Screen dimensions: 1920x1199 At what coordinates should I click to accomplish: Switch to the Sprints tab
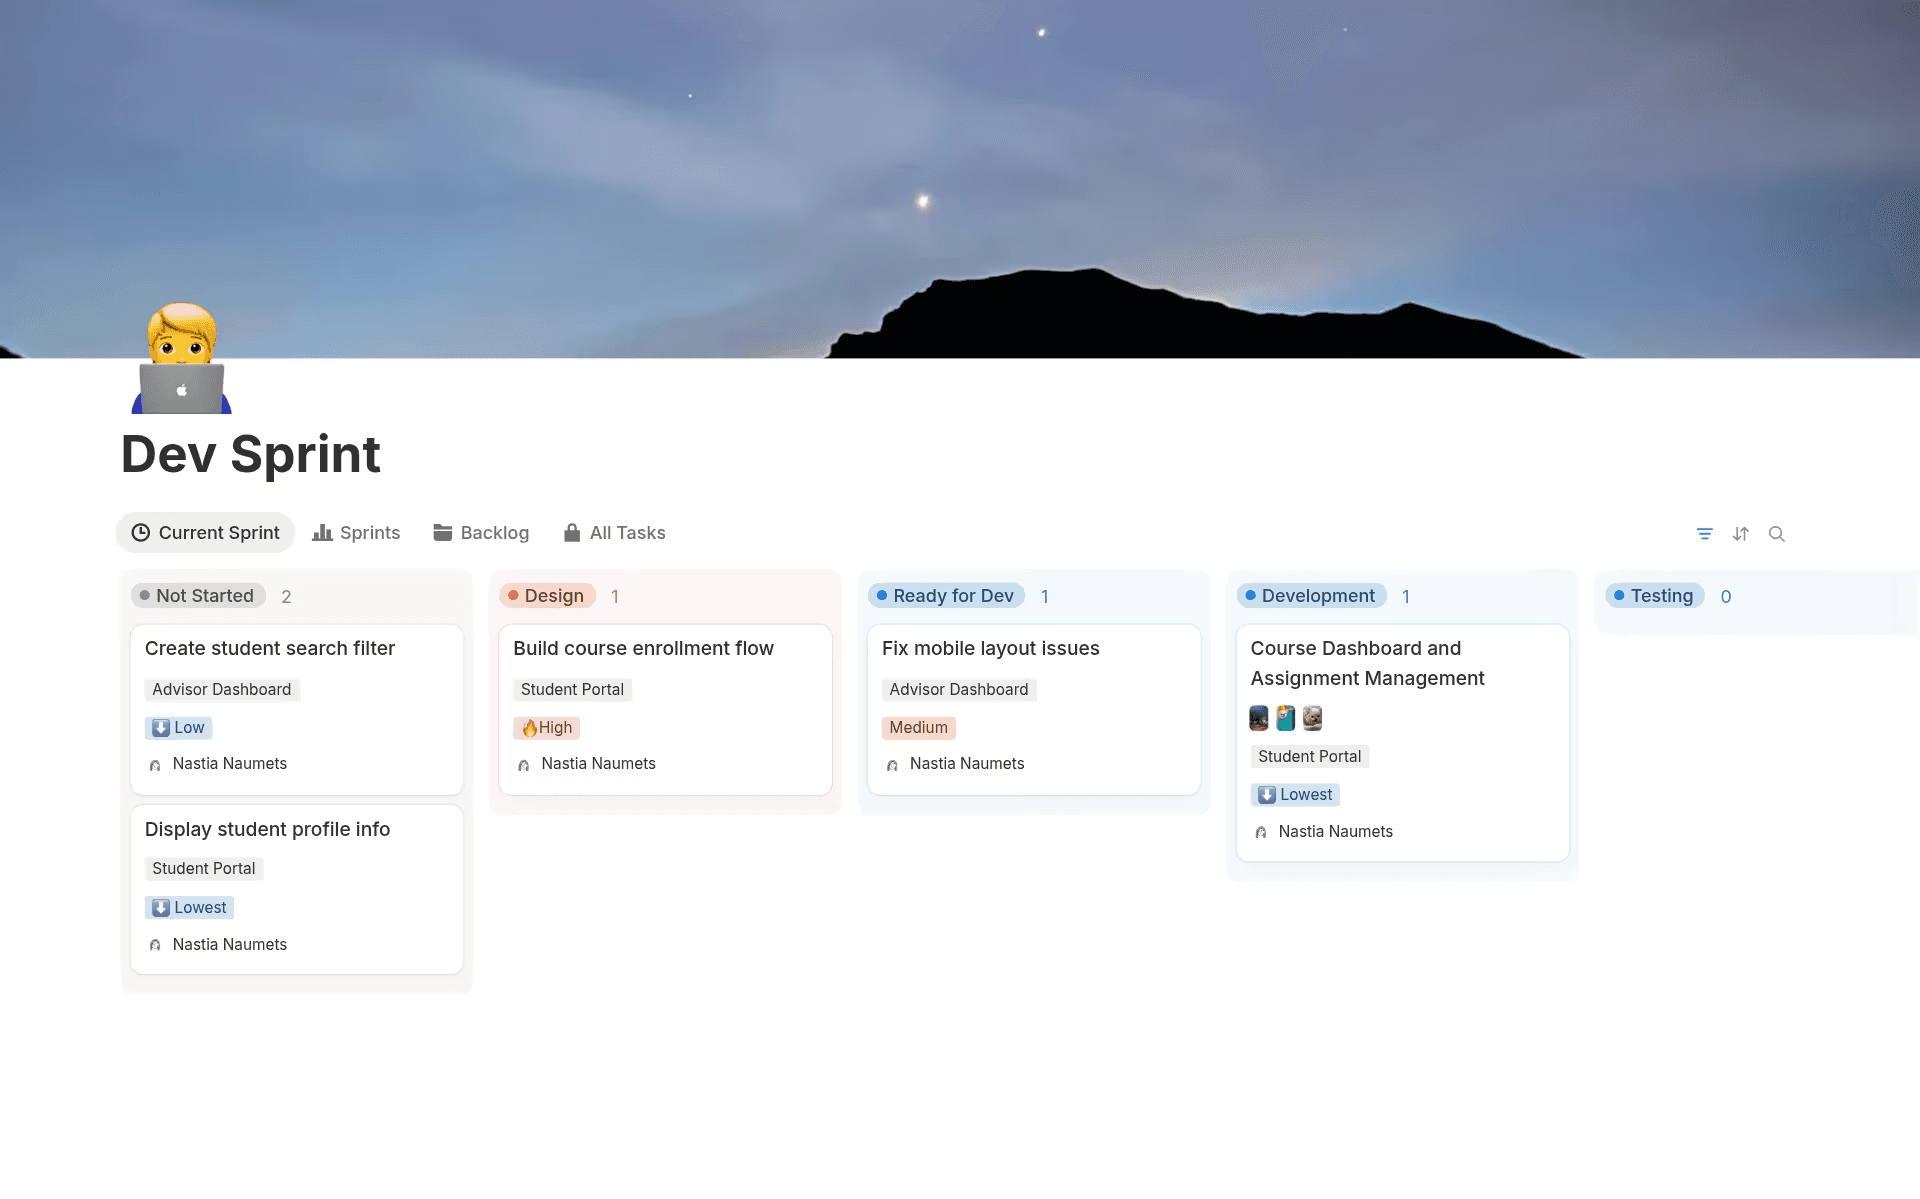point(369,532)
